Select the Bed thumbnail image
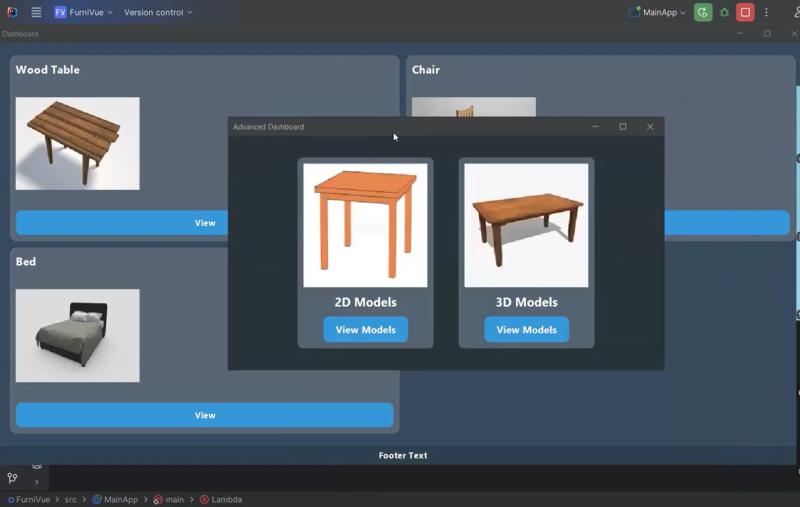 click(77, 335)
